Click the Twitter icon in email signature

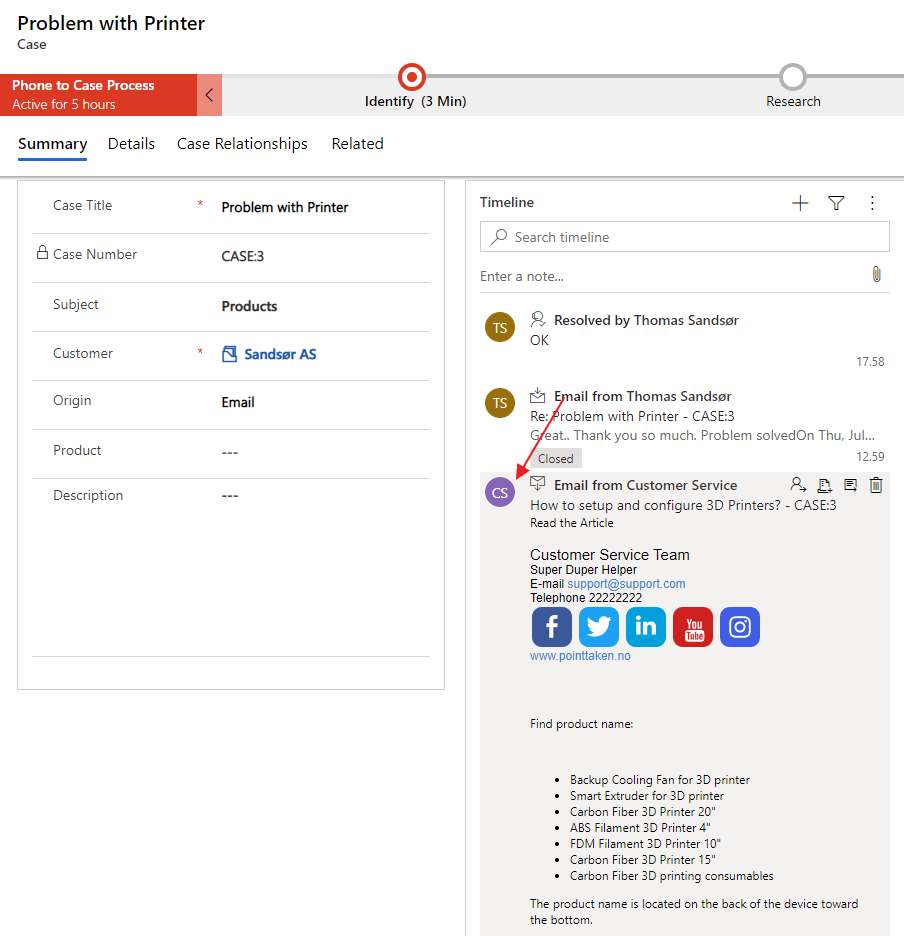(x=598, y=627)
